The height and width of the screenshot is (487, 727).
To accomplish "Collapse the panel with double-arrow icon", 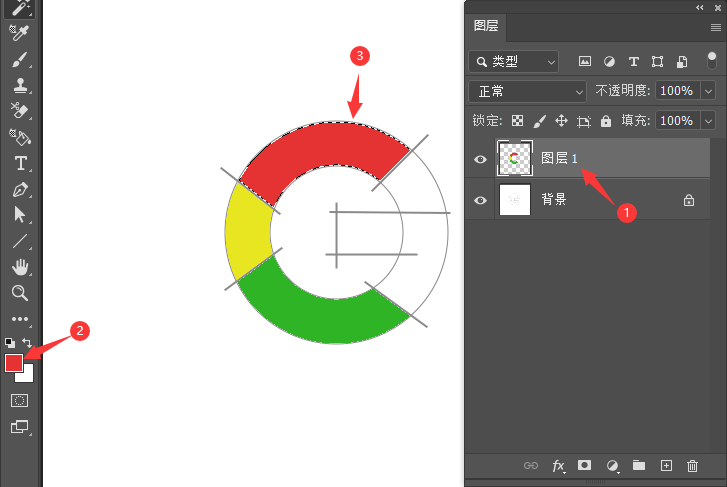I will click(700, 7).
